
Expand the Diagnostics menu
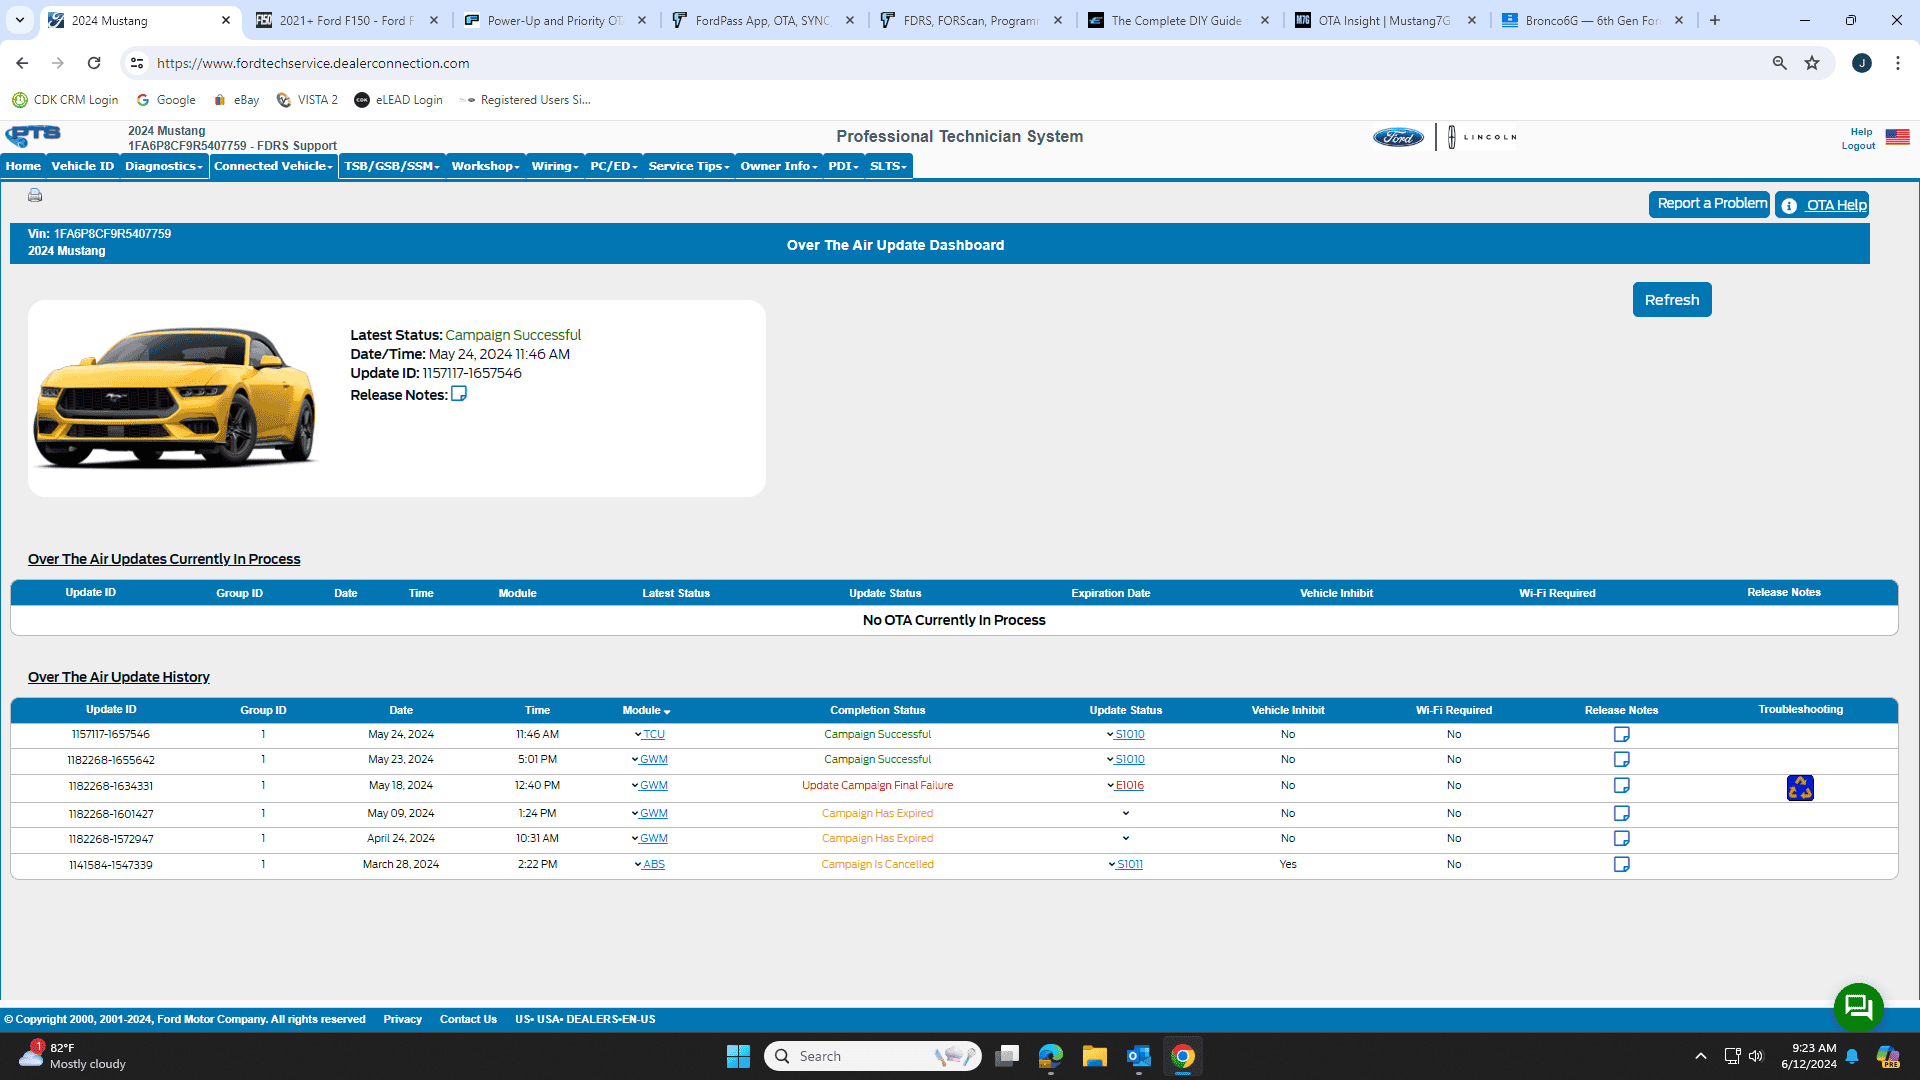pyautogui.click(x=164, y=166)
